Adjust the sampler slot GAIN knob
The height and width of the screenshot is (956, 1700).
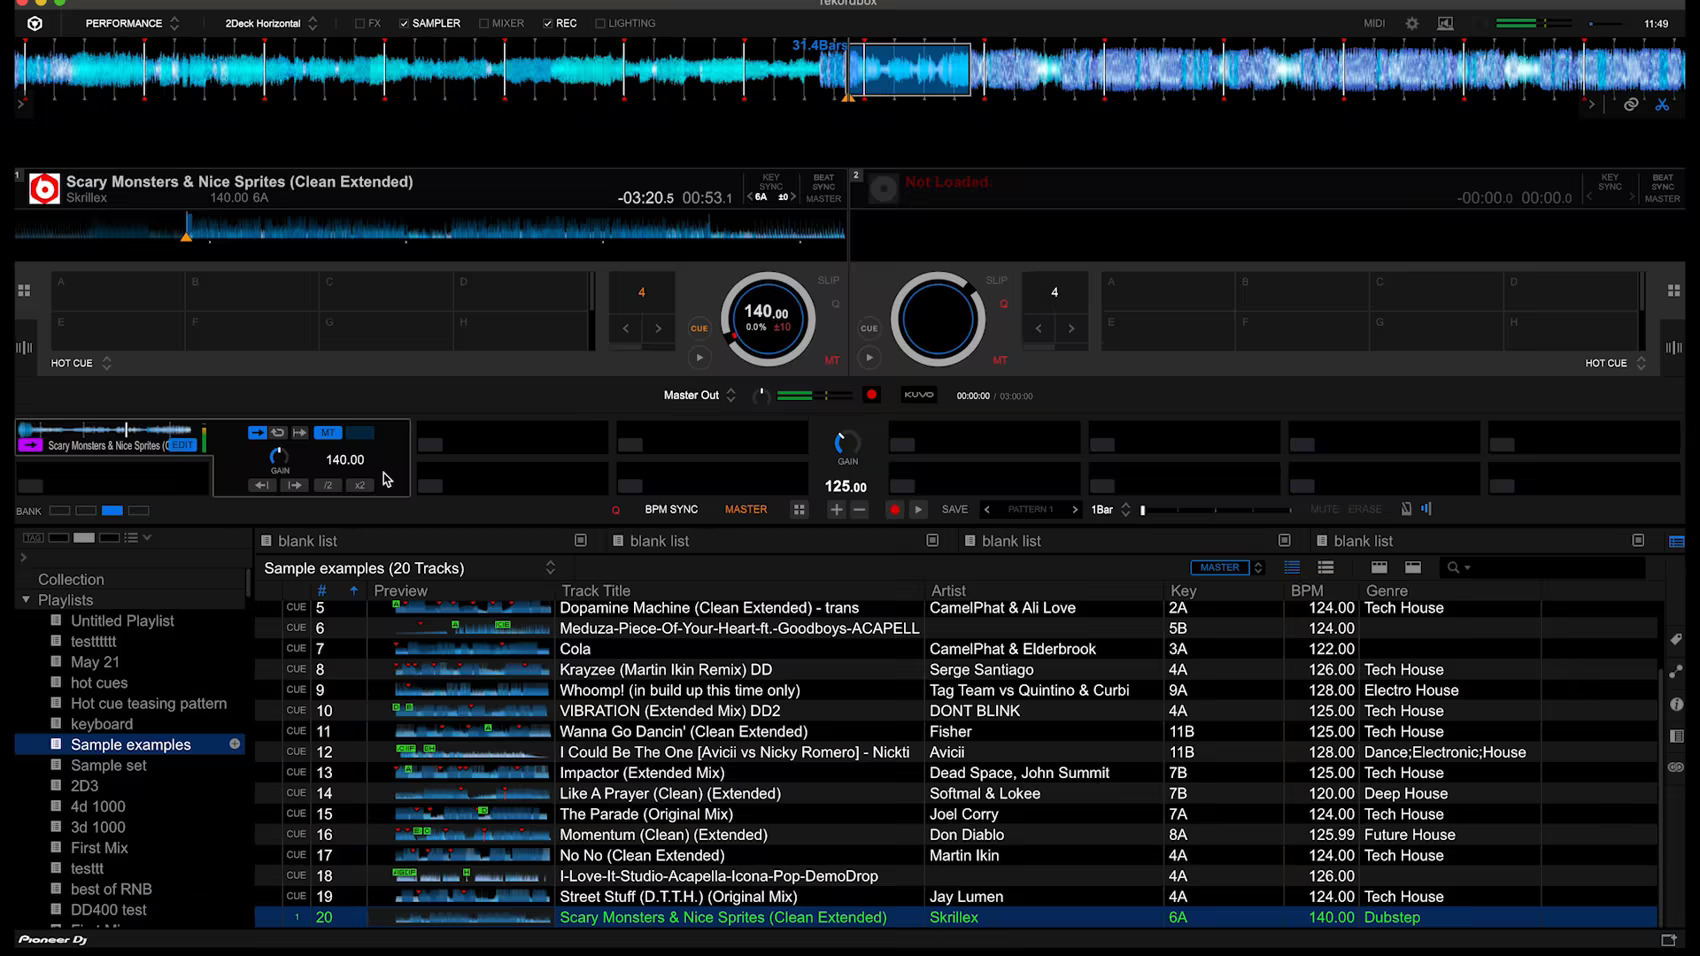pyautogui.click(x=279, y=457)
